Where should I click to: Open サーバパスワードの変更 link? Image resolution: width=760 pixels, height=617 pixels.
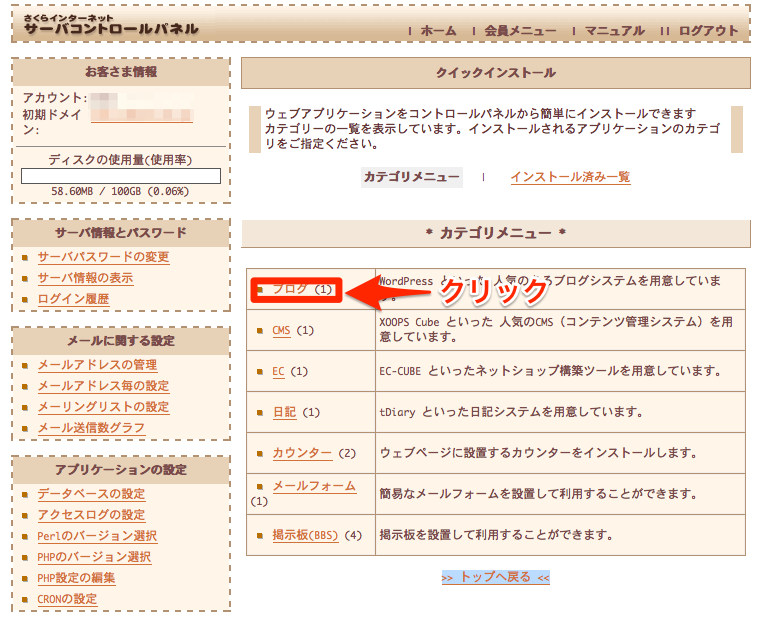tap(103, 257)
